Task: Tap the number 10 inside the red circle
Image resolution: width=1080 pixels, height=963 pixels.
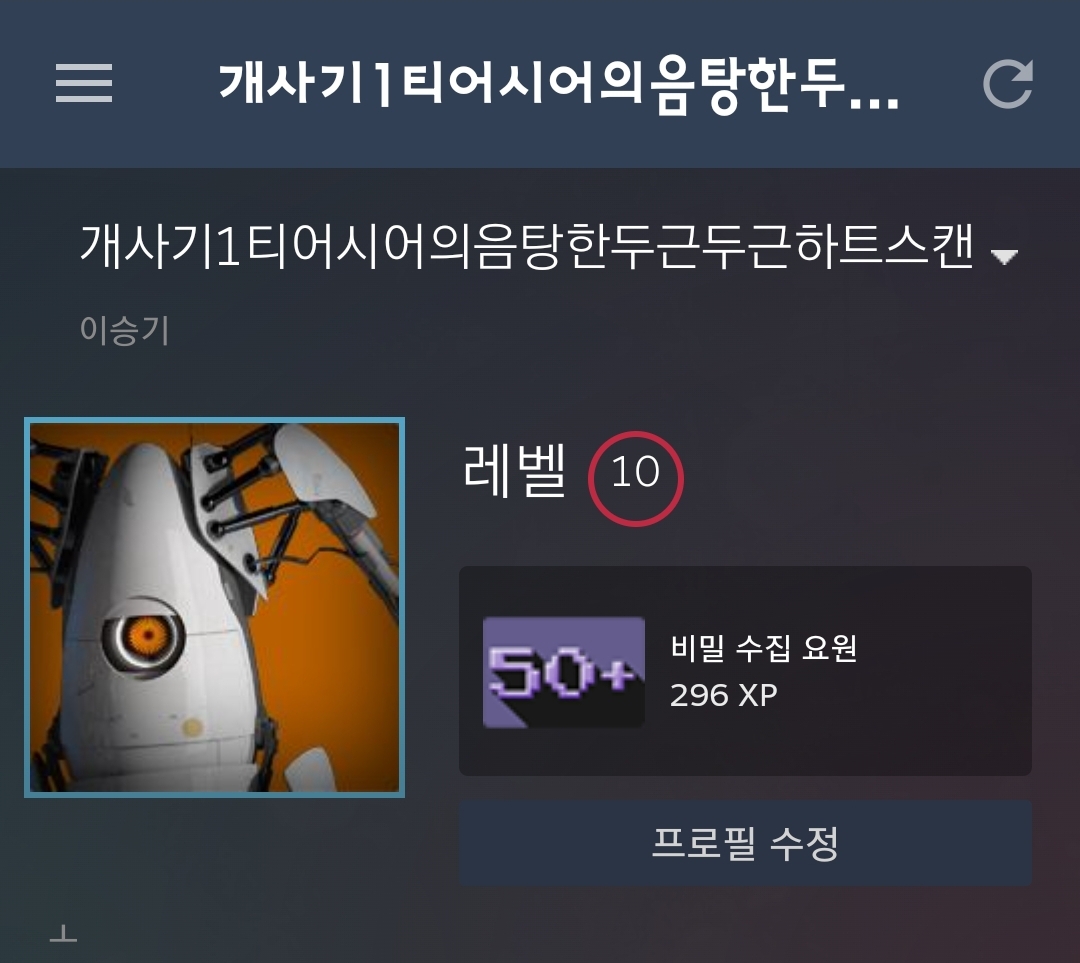Action: (635, 473)
